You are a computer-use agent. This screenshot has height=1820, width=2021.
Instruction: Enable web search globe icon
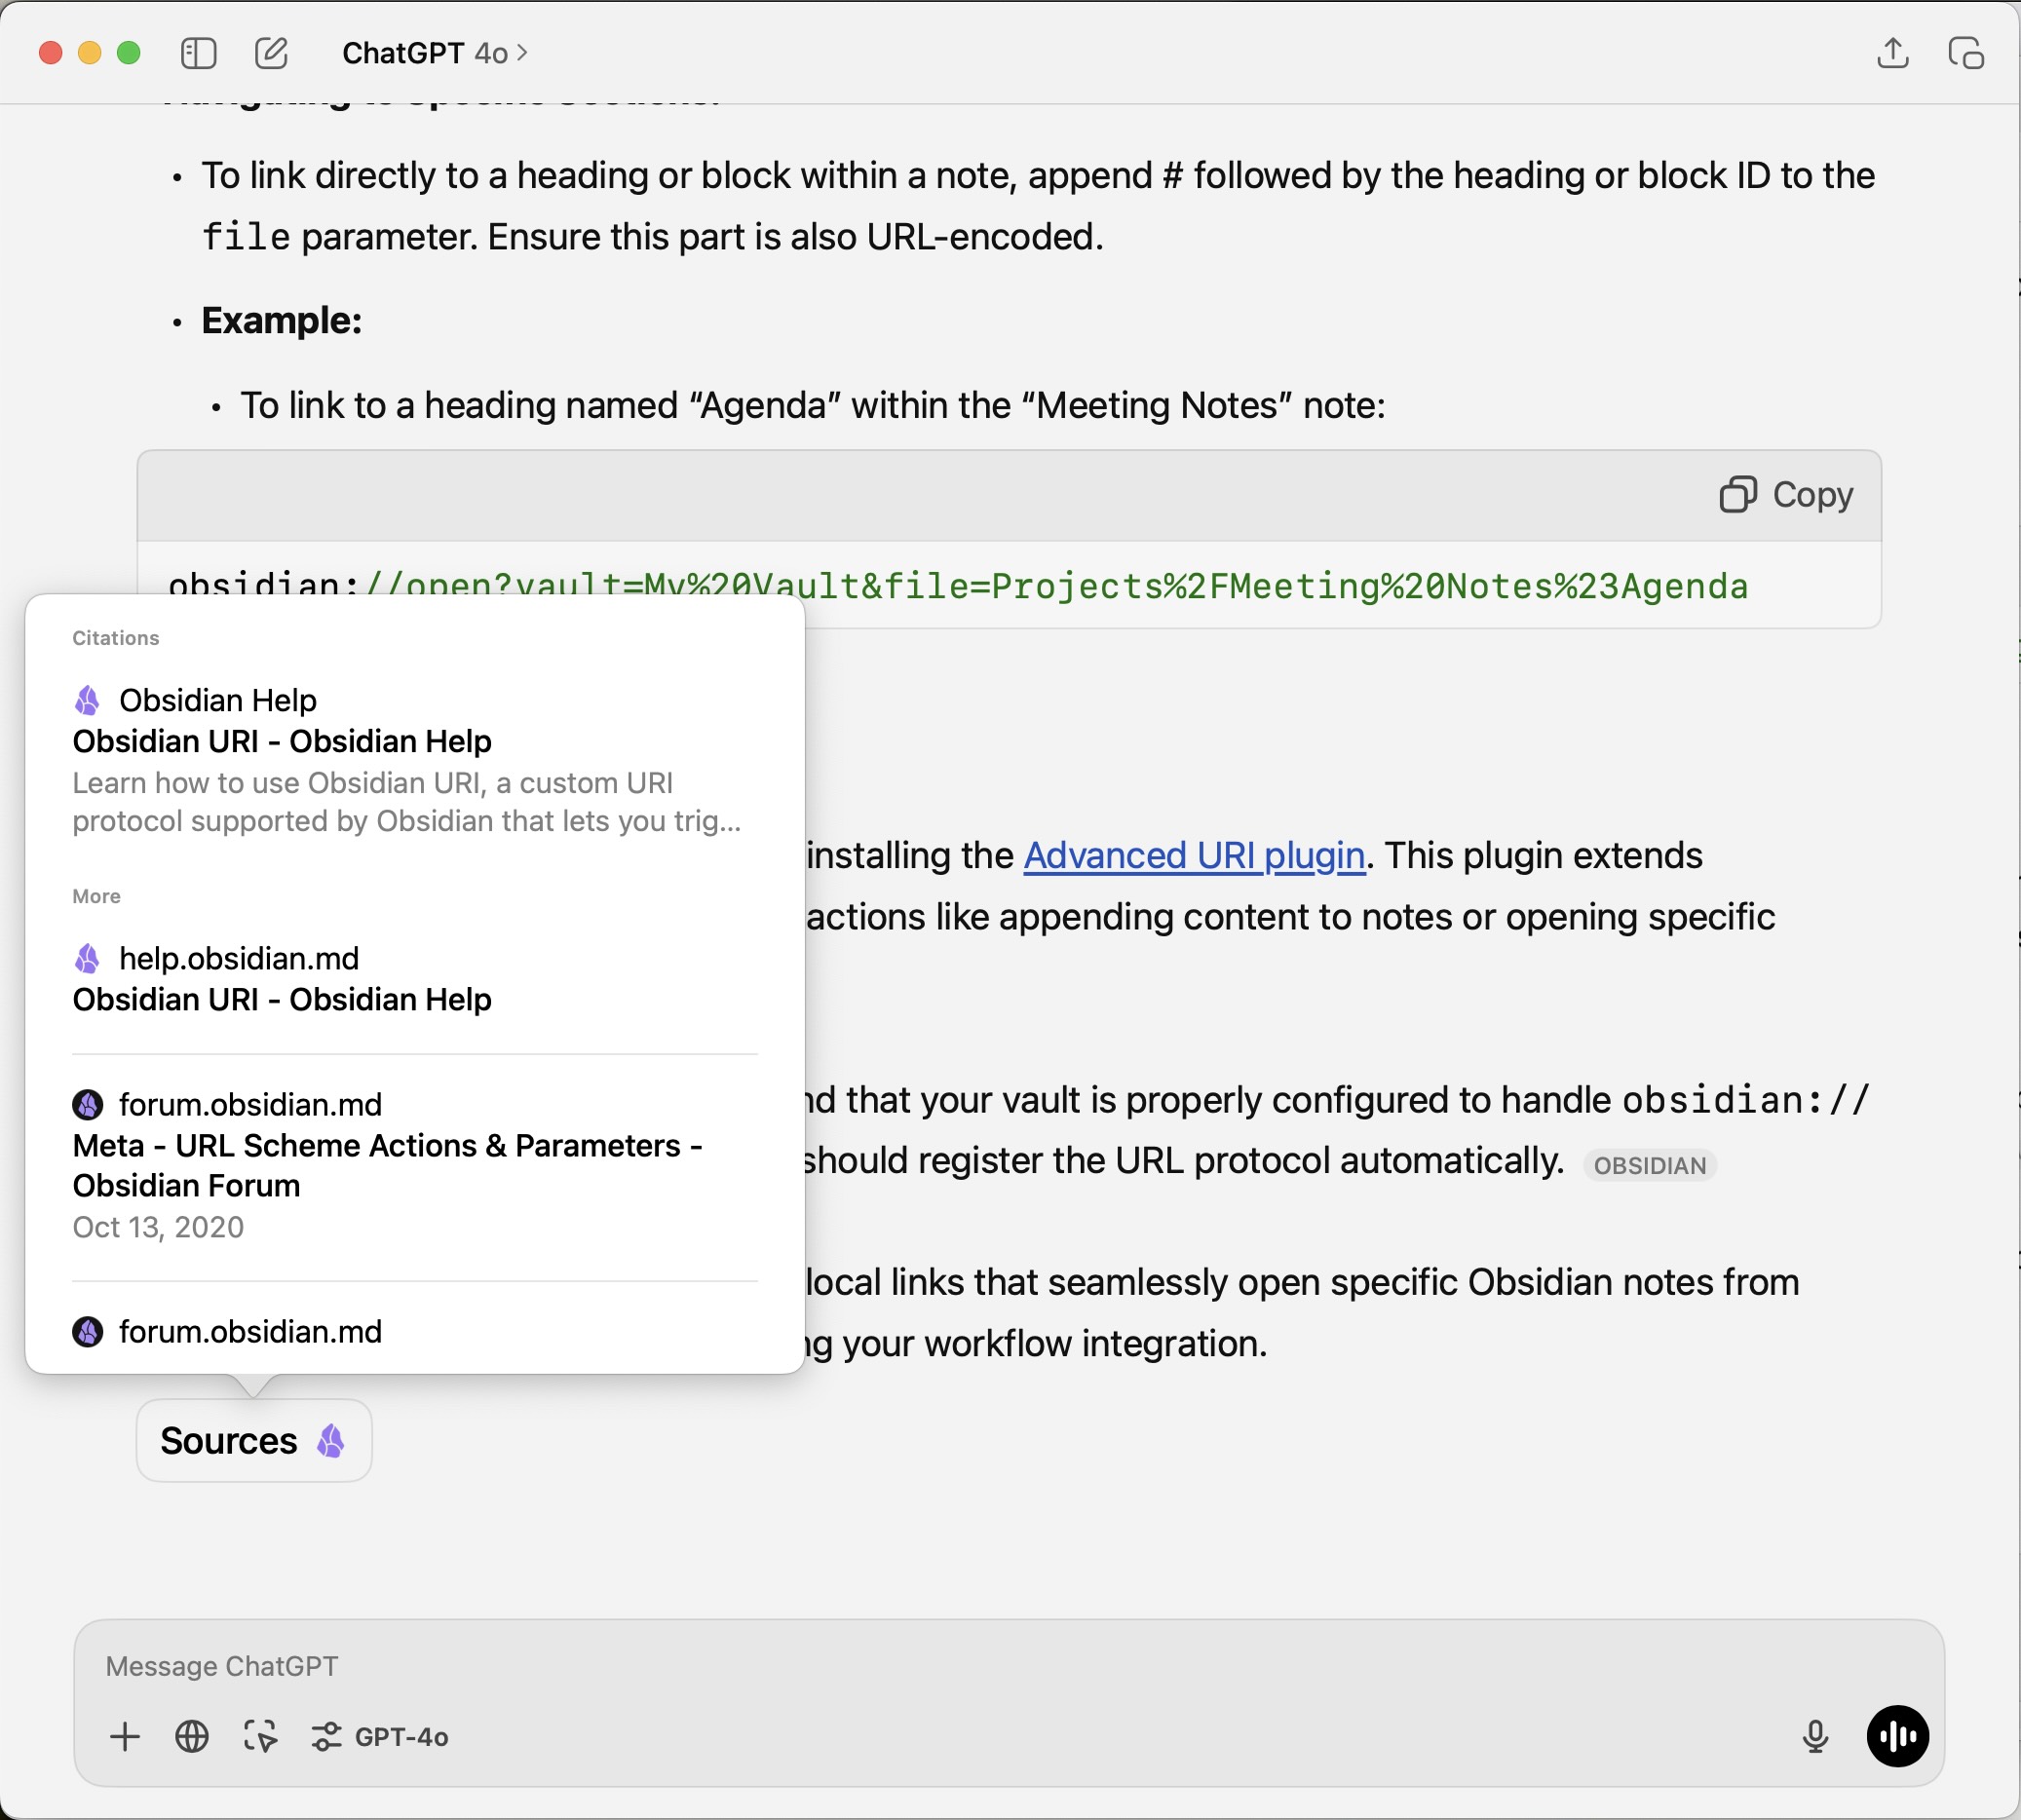pyautogui.click(x=192, y=1737)
